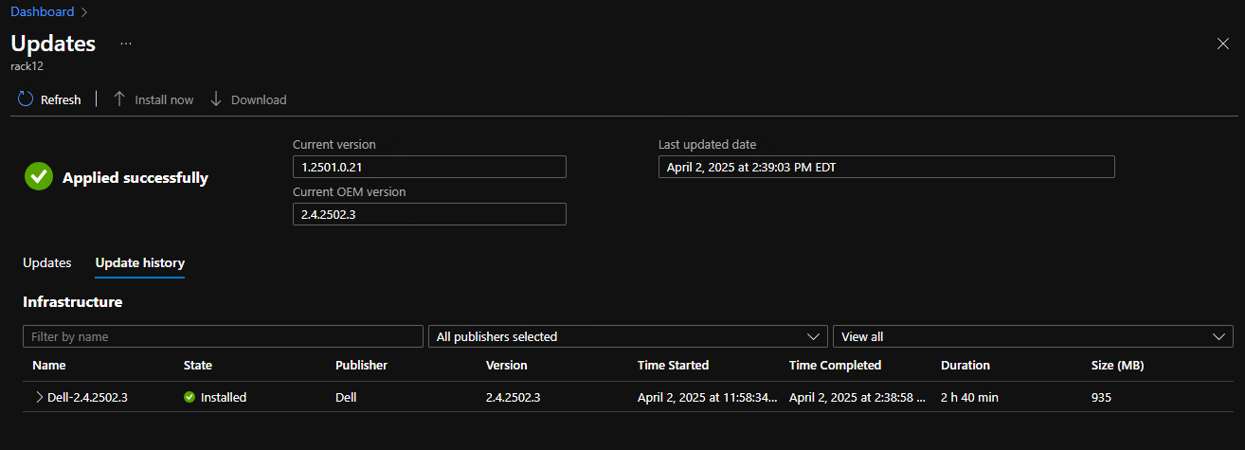1245x450 pixels.
Task: Click the Download arrow icon
Action: click(216, 99)
